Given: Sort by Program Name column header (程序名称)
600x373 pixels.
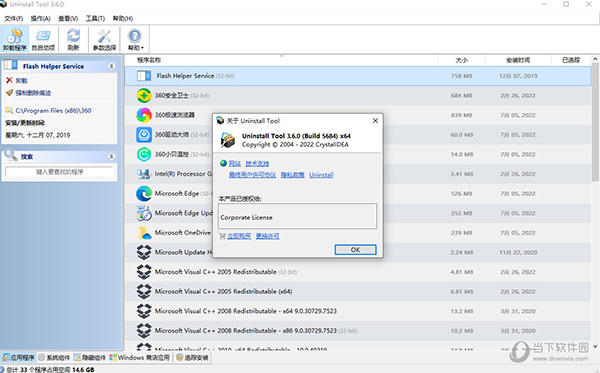Looking at the screenshot, I should (149, 60).
